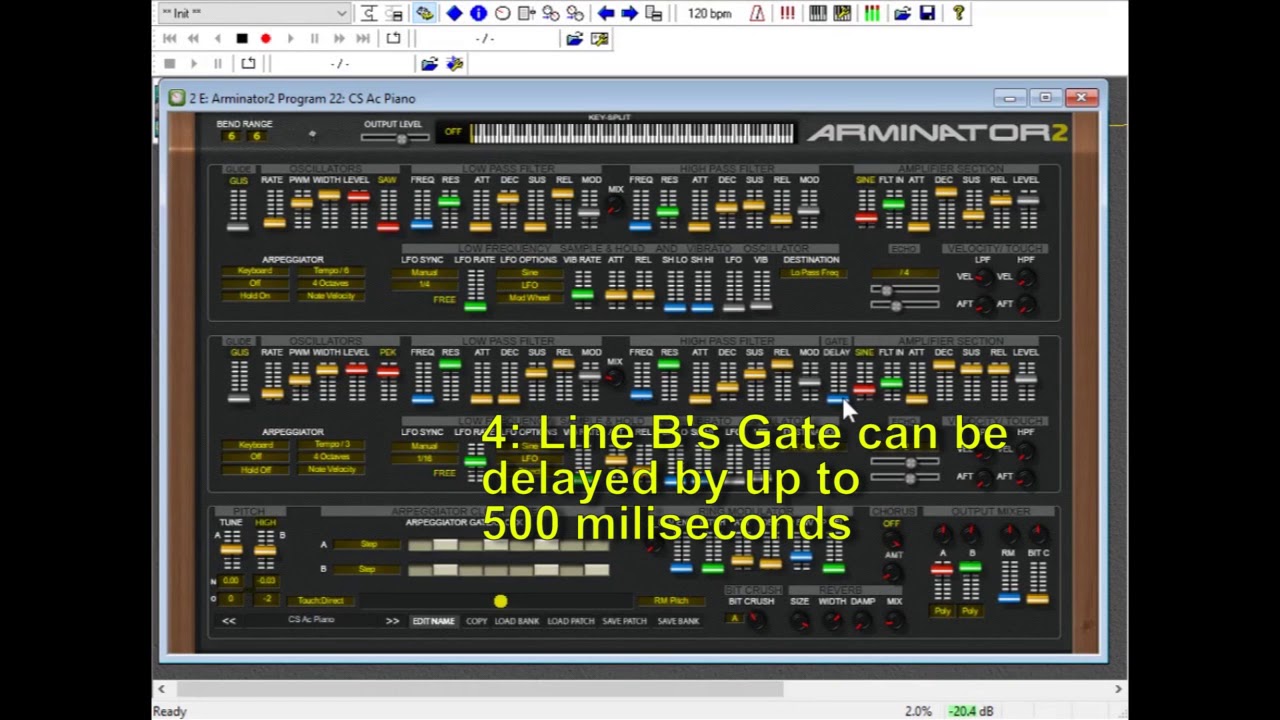Go to next patch with >> button
This screenshot has width=1280, height=720.
393,621
